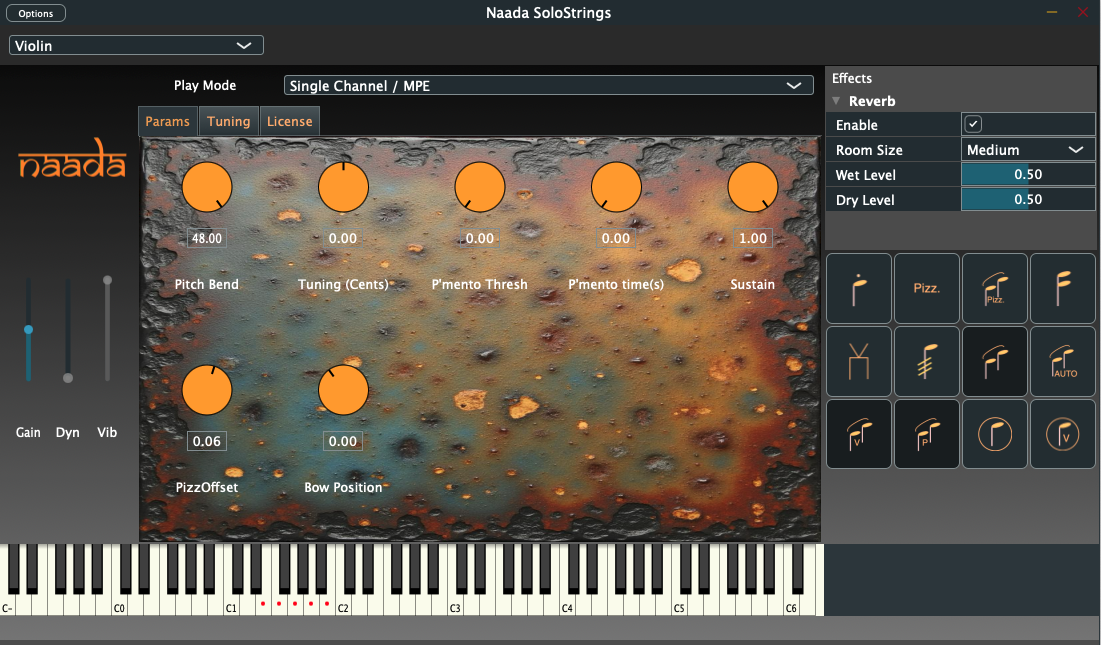The height and width of the screenshot is (645, 1101).
Task: Click the Vib slider handle
Action: click(x=107, y=280)
